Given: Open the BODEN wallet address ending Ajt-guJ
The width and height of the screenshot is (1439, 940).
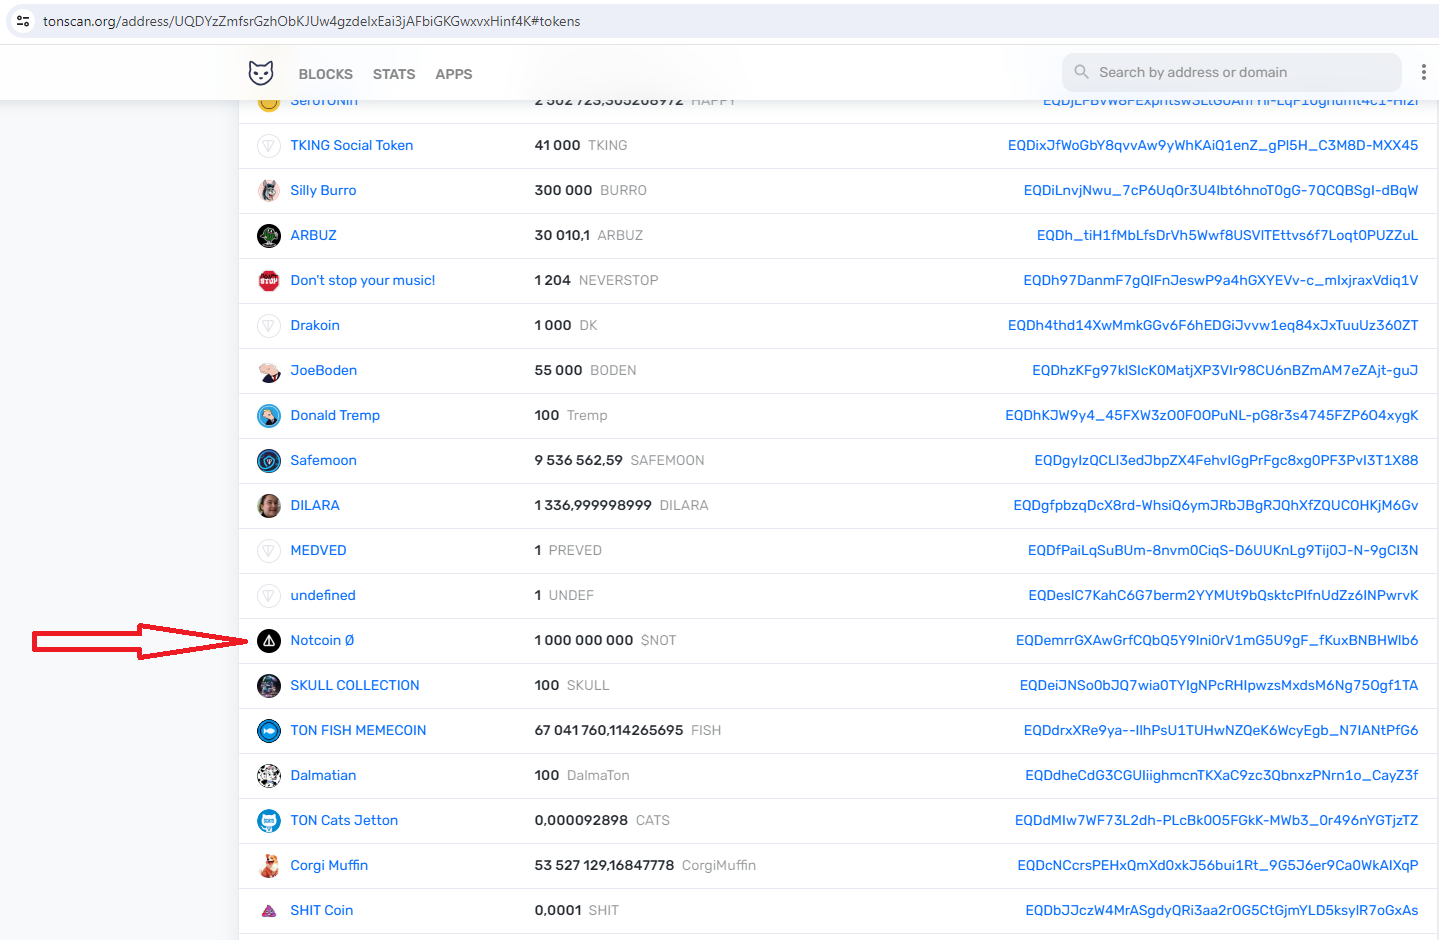Looking at the screenshot, I should coord(1225,370).
